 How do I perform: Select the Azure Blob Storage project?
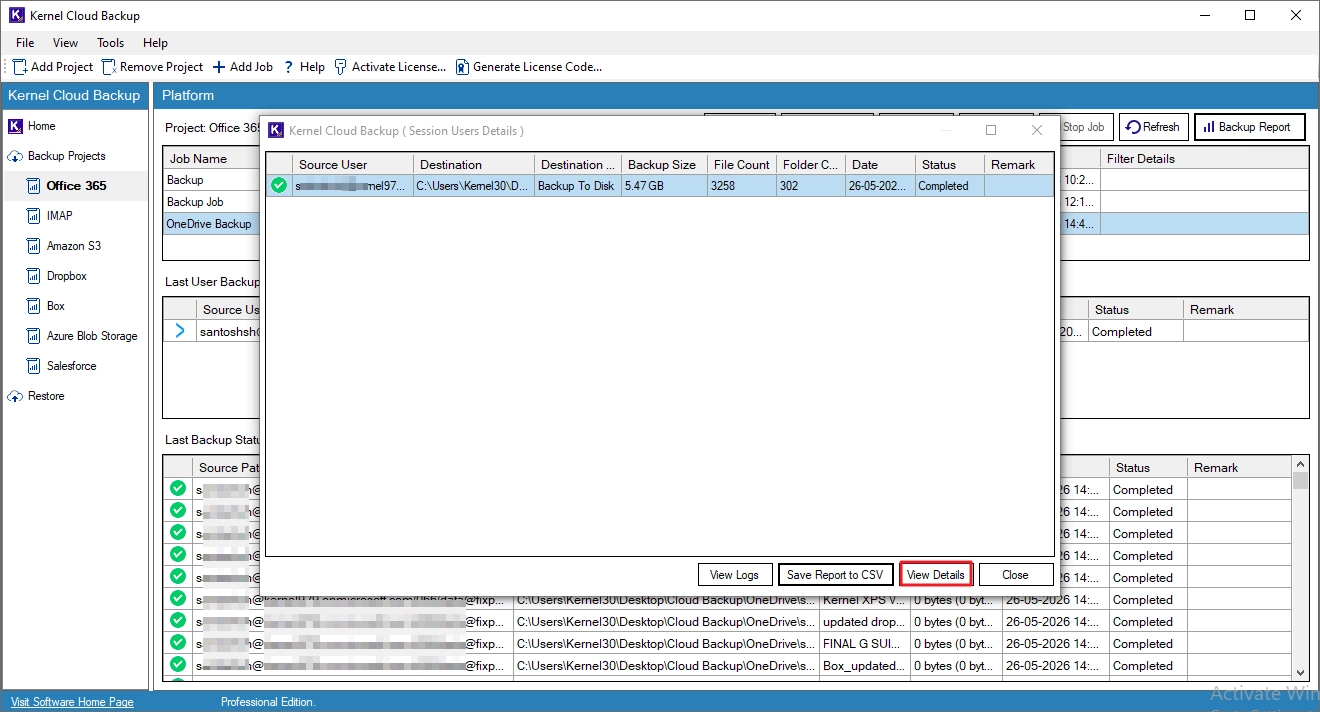pos(92,336)
